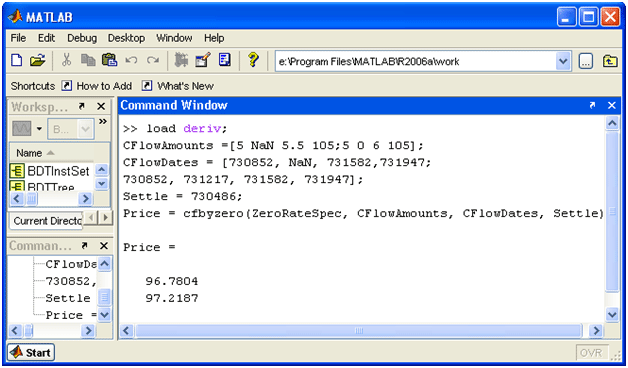Open Profiler toolbar icon
The width and height of the screenshot is (628, 368).
pos(225,61)
